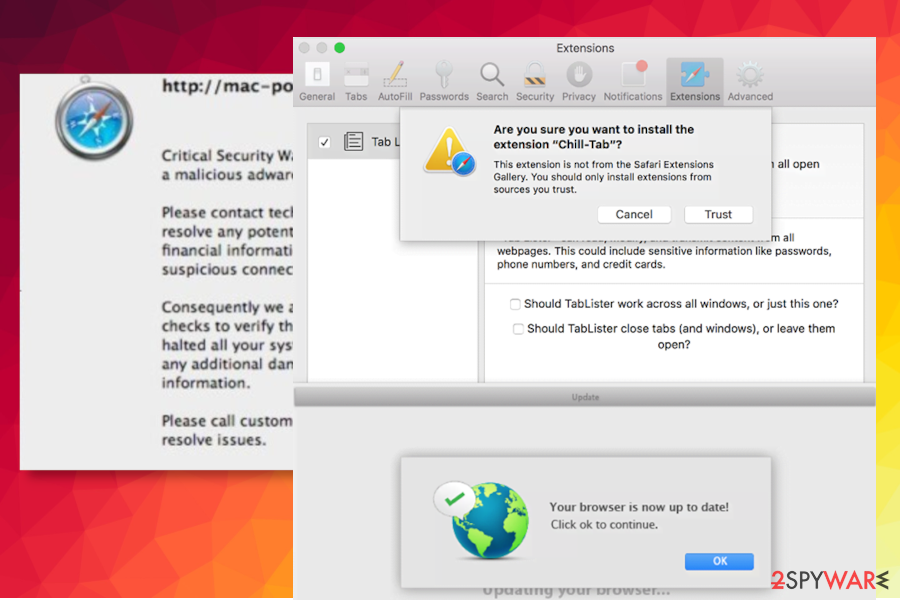The image size is (900, 600).
Task: Click the Extensions window title
Action: 585,48
